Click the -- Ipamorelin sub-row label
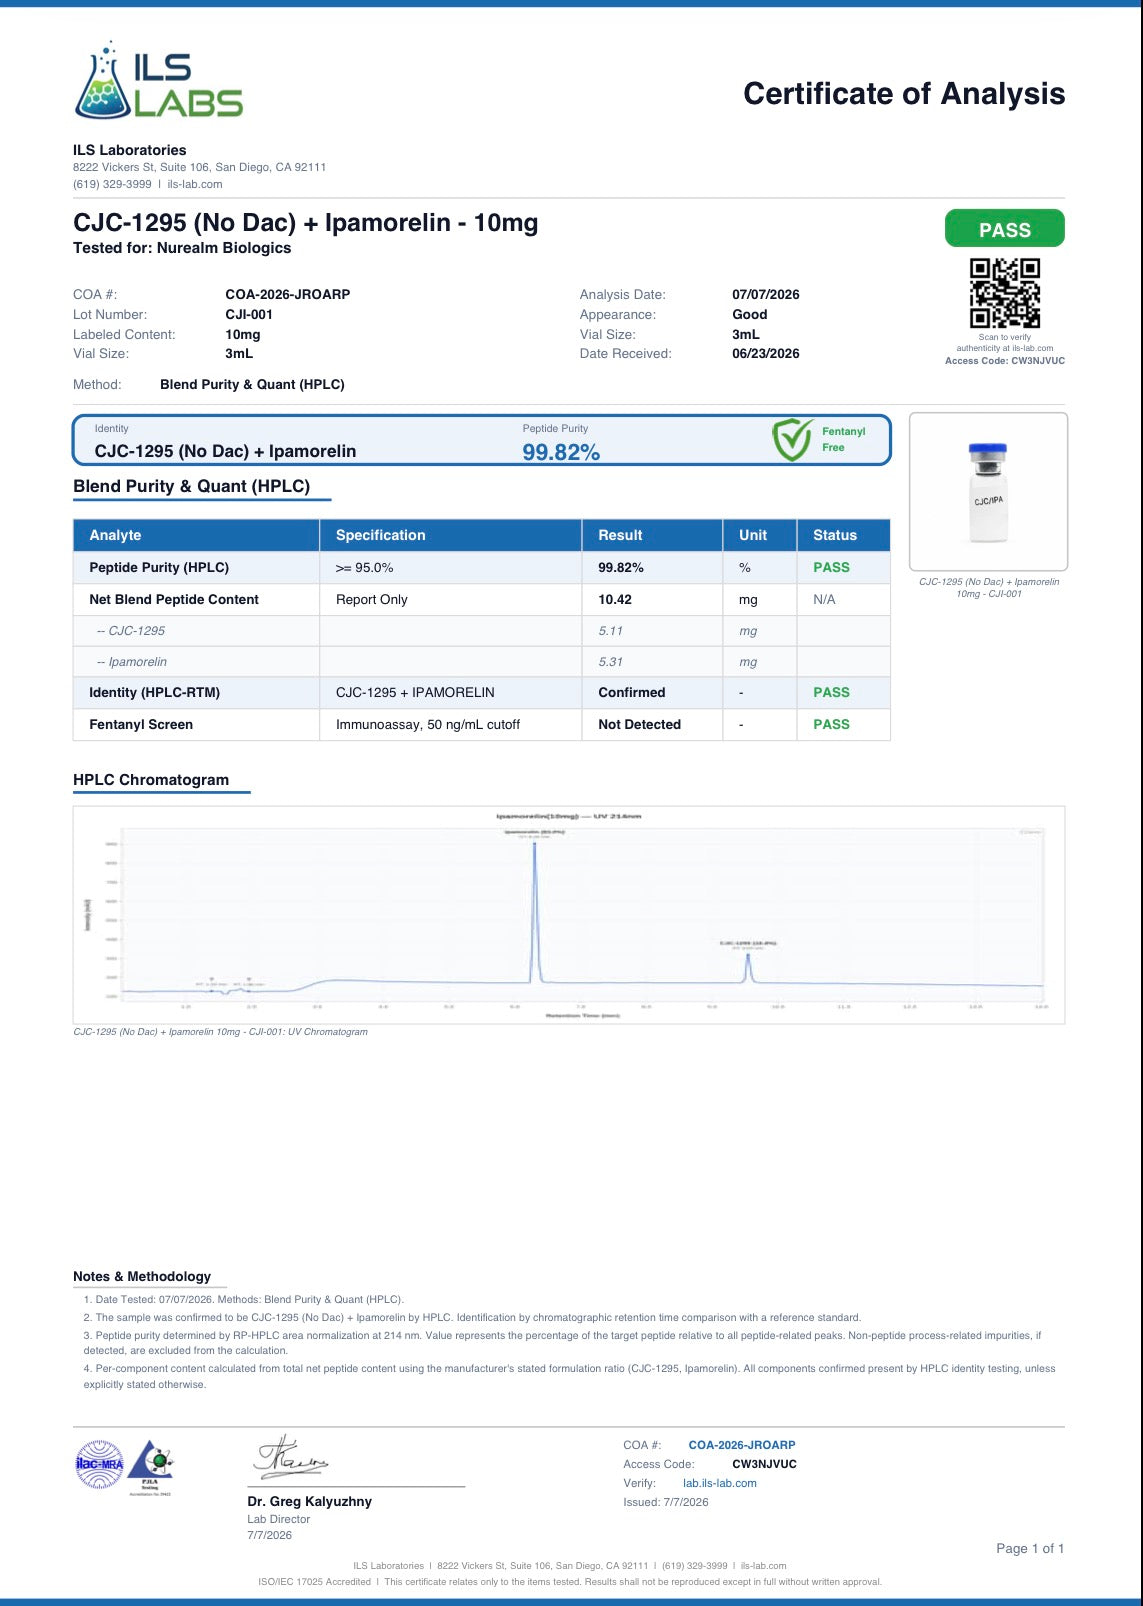Image resolution: width=1143 pixels, height=1606 pixels. (132, 662)
